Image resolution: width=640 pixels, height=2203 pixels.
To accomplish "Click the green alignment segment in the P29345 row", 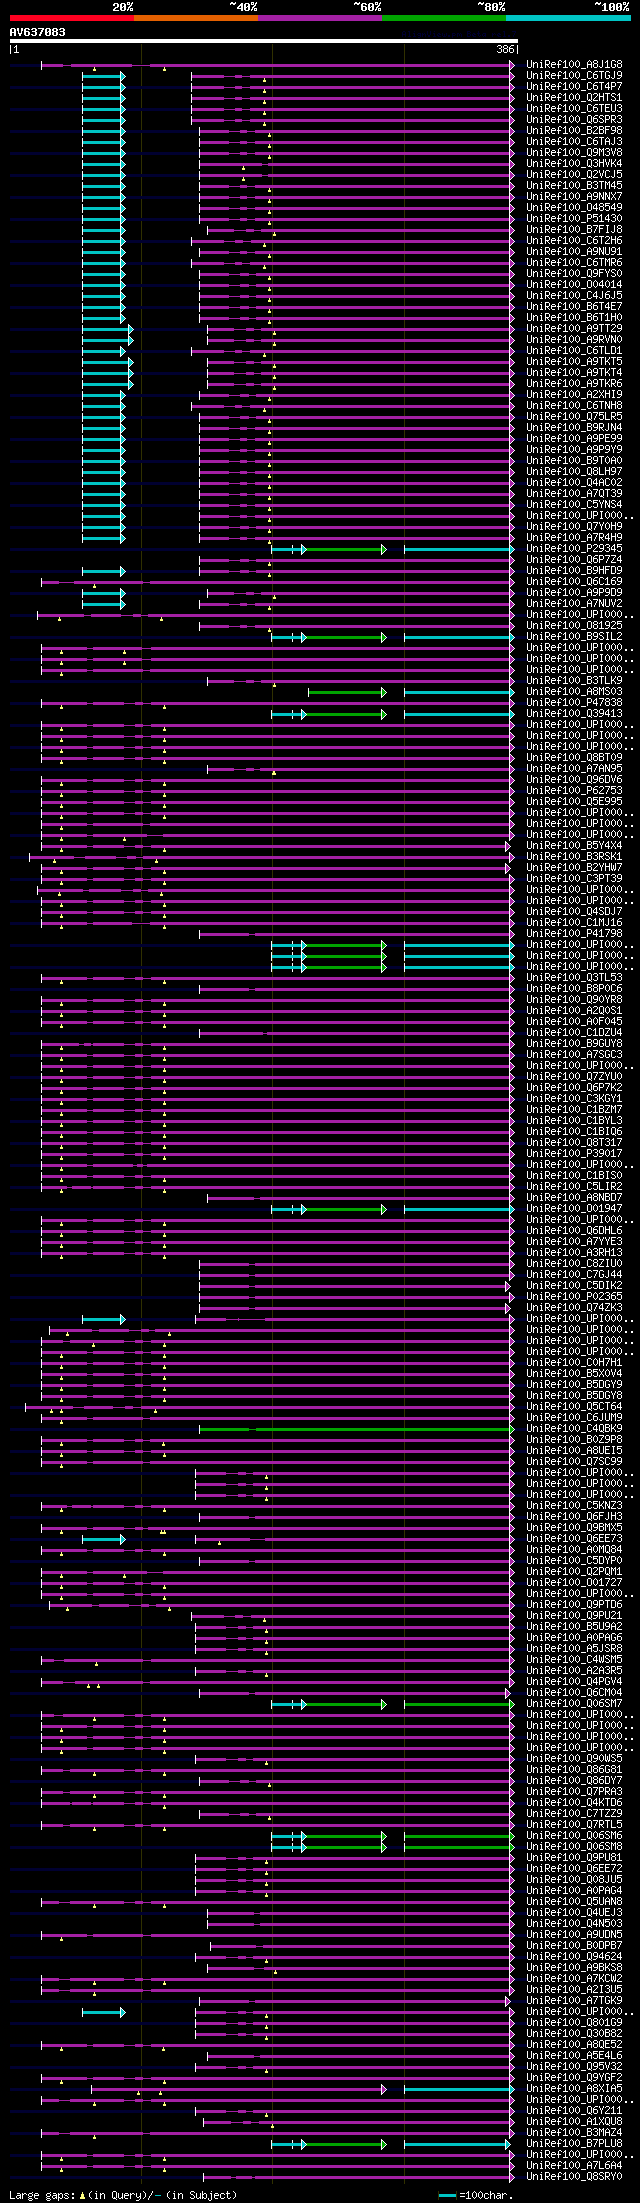I will pos(345,550).
